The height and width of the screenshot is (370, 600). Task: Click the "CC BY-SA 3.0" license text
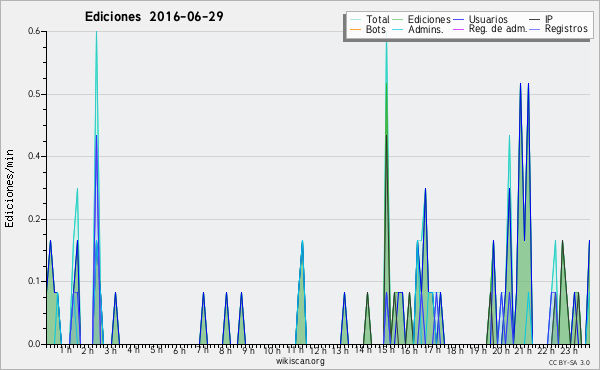click(x=569, y=363)
